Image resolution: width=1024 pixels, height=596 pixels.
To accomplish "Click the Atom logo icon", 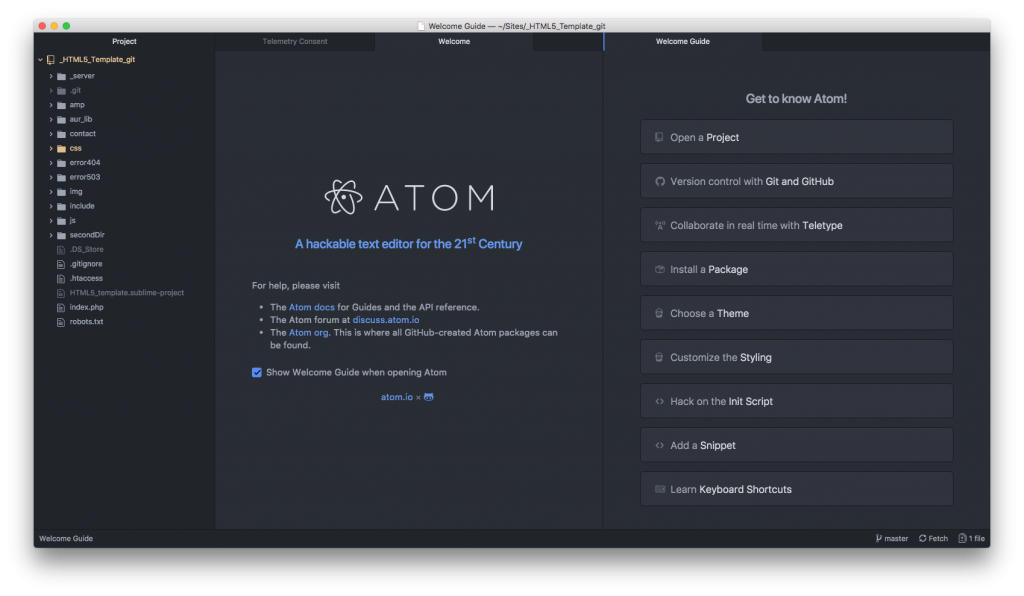I will [x=344, y=197].
